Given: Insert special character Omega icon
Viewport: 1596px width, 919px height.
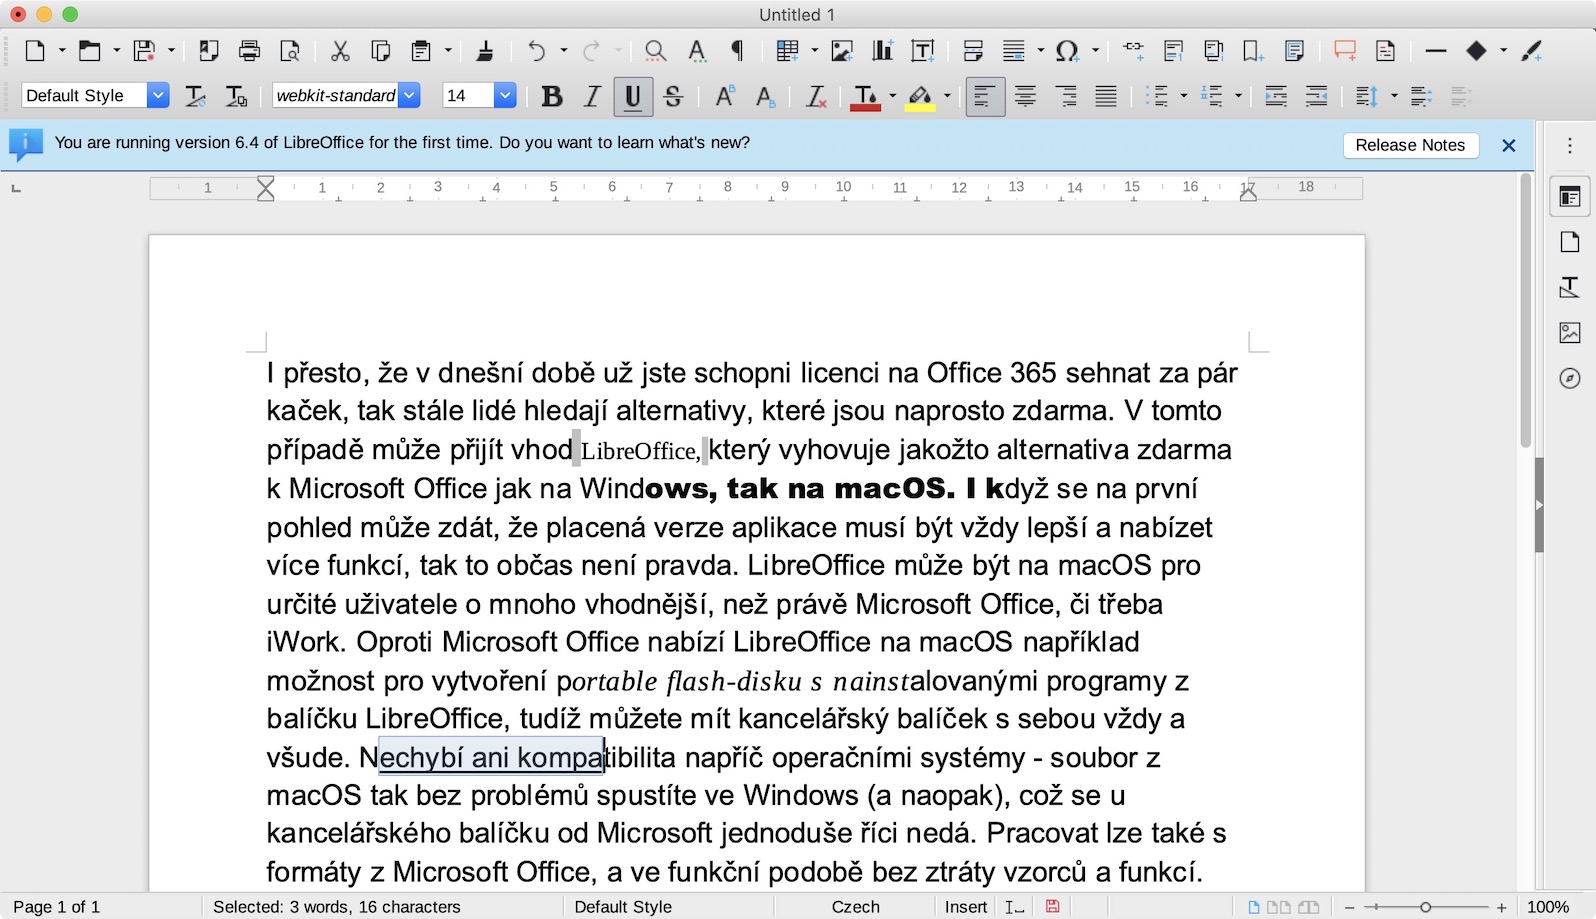Looking at the screenshot, I should coord(1067,51).
